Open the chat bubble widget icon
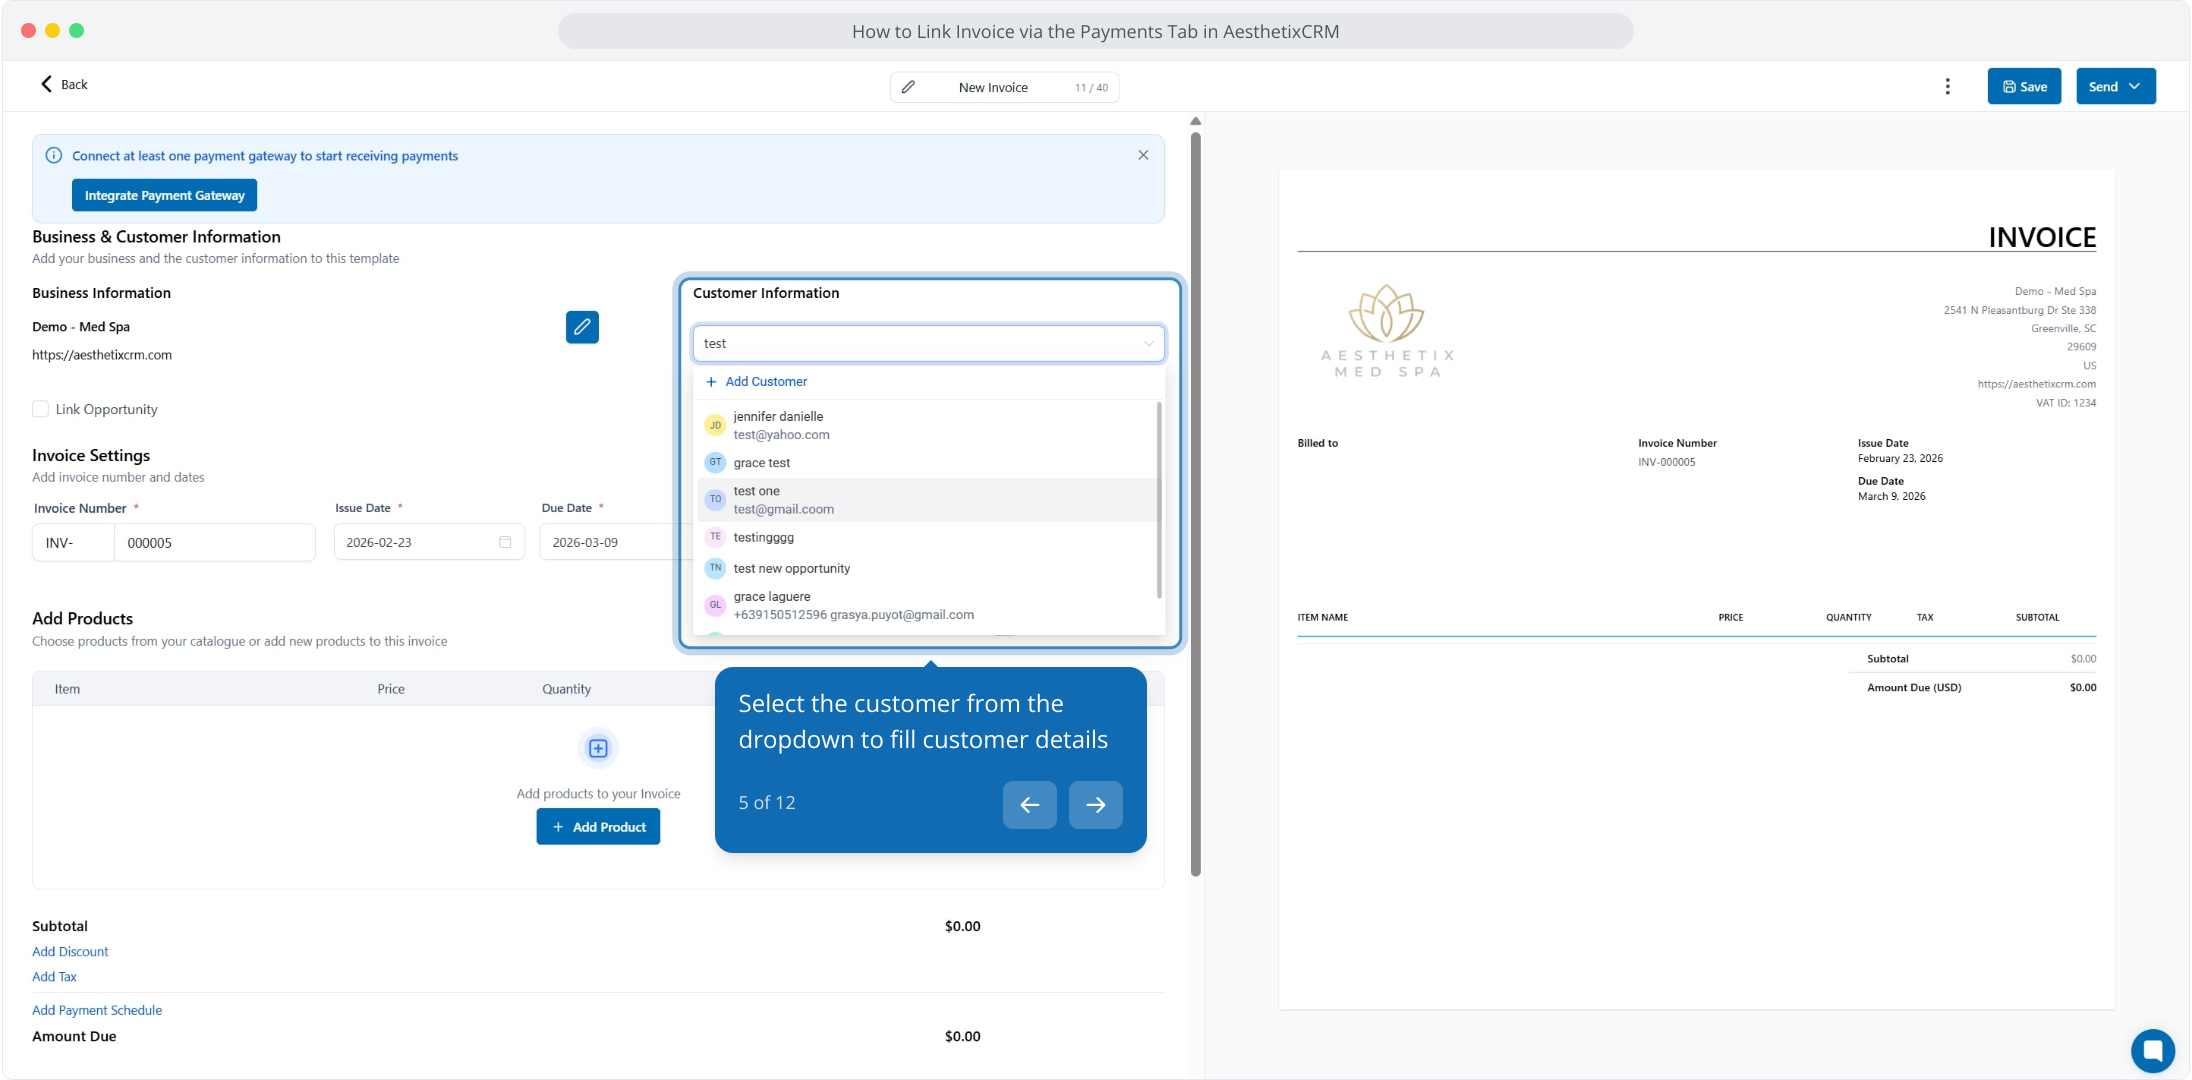Screen dimensions: 2192x1080 [x=2152, y=1050]
